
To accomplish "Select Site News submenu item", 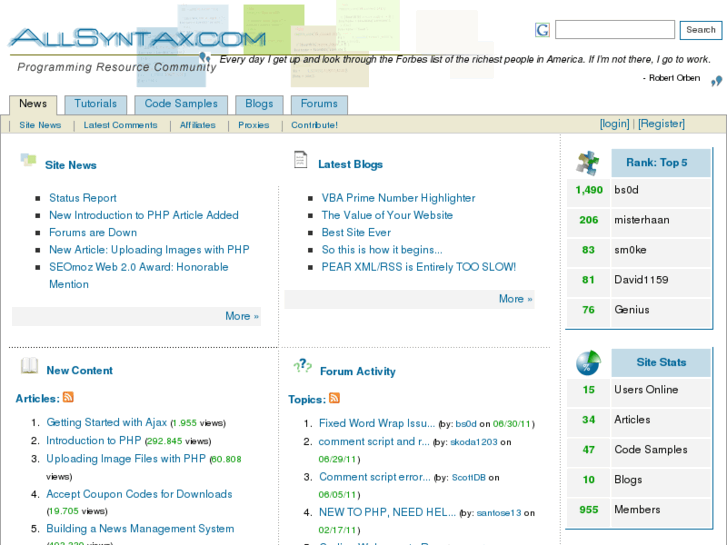I will pos(40,125).
